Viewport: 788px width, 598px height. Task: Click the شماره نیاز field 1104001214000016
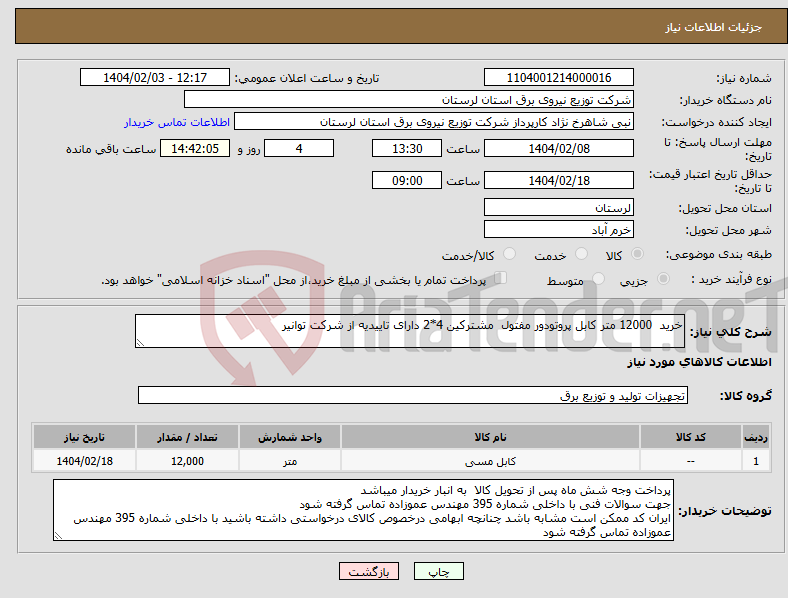pyautogui.click(x=558, y=78)
